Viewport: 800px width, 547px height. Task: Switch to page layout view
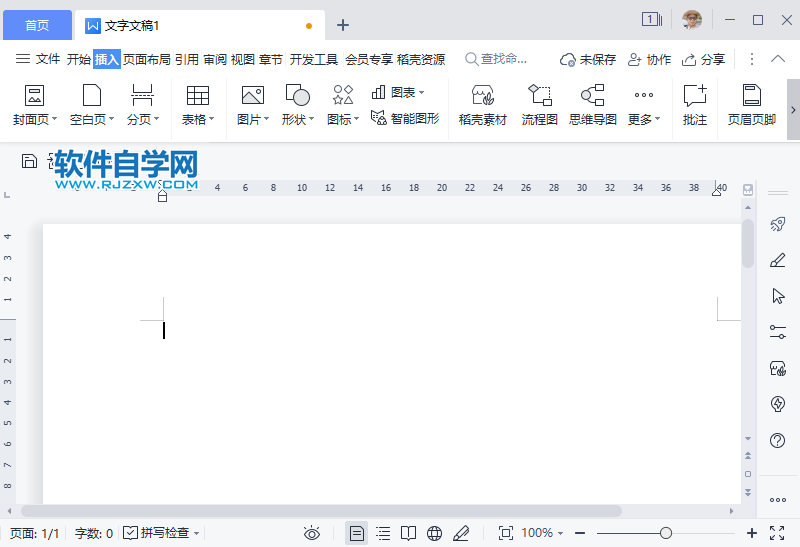point(357,534)
